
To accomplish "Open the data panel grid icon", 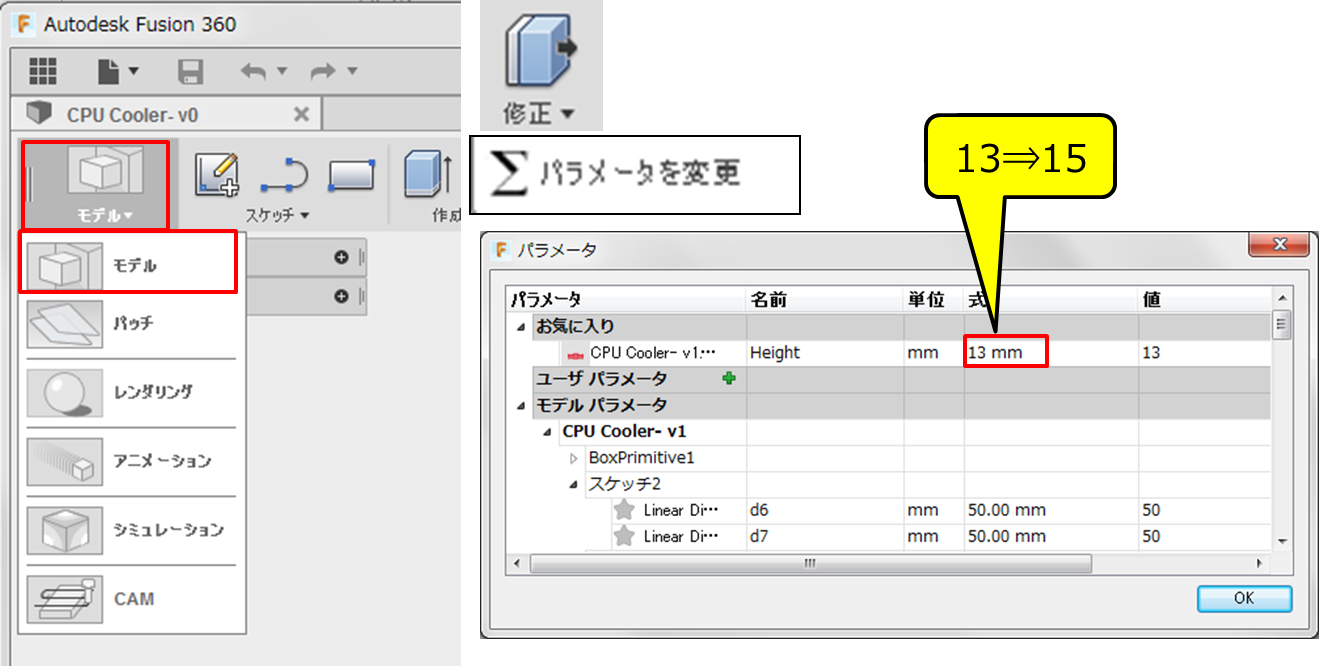I will [x=42, y=71].
